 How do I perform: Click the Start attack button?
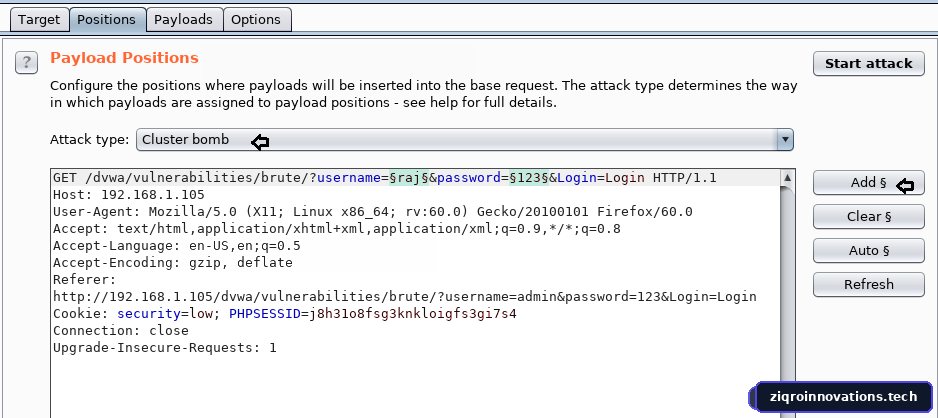click(869, 63)
